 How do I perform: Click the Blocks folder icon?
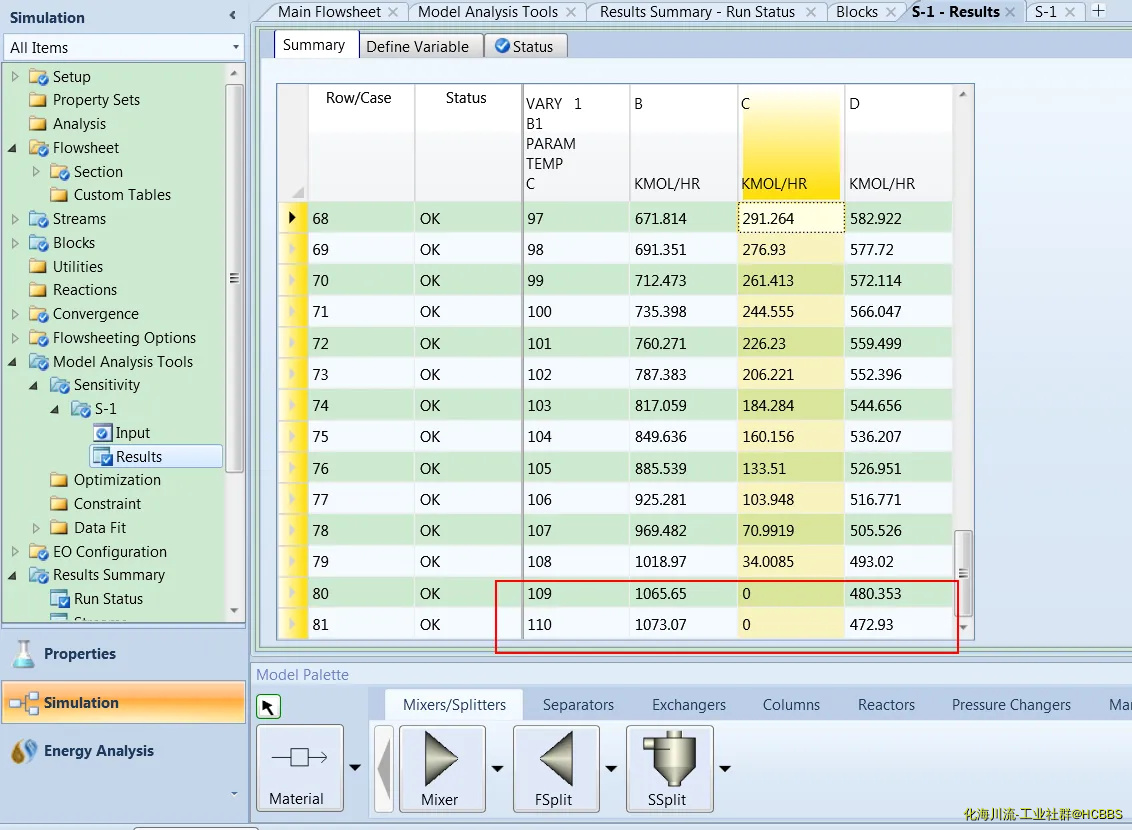tap(38, 243)
